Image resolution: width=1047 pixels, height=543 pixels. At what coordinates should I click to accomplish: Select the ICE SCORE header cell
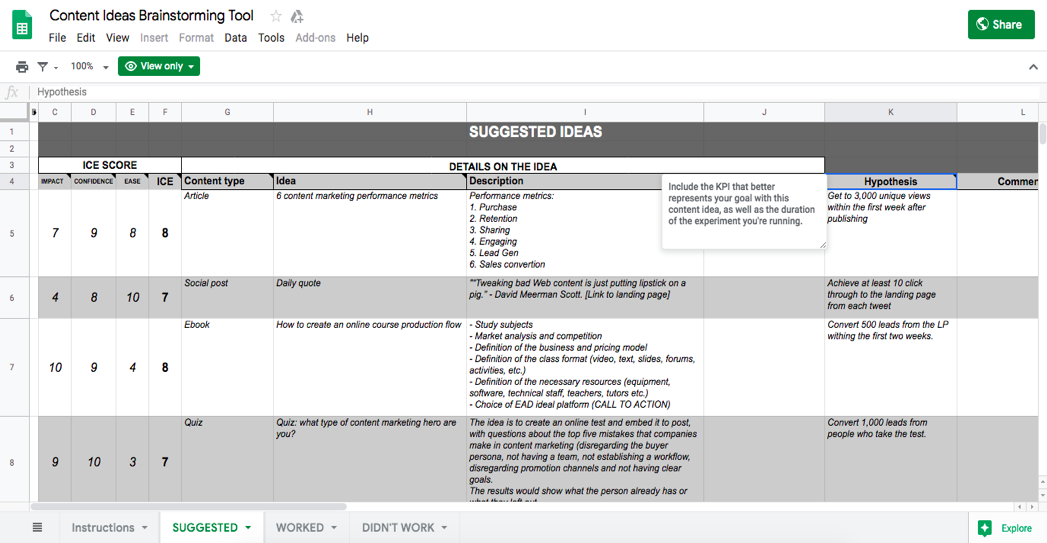[x=110, y=165]
